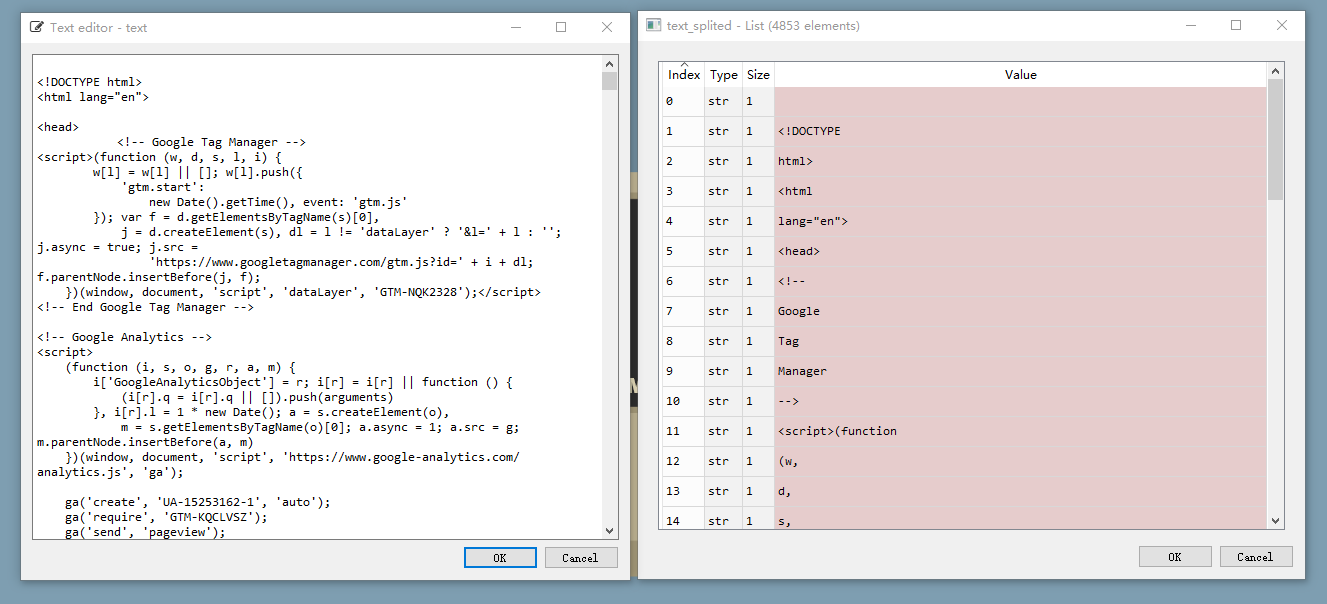1327x604 pixels.
Task: Select the empty value cell in row 0
Action: pyautogui.click(x=1020, y=101)
